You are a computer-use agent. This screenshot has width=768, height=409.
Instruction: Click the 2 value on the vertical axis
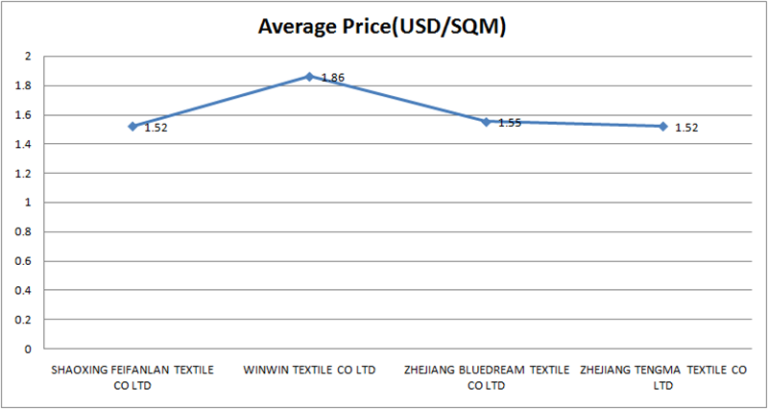(29, 56)
